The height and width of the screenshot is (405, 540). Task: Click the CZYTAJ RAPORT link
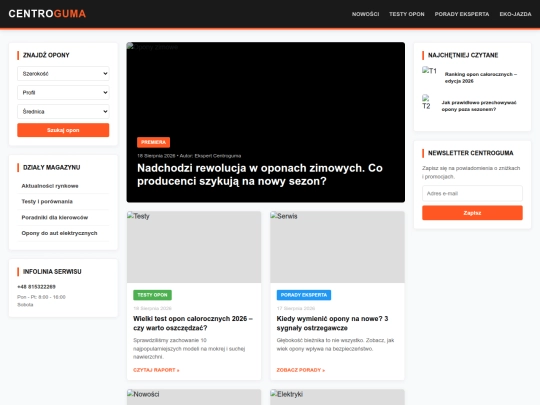click(156, 370)
